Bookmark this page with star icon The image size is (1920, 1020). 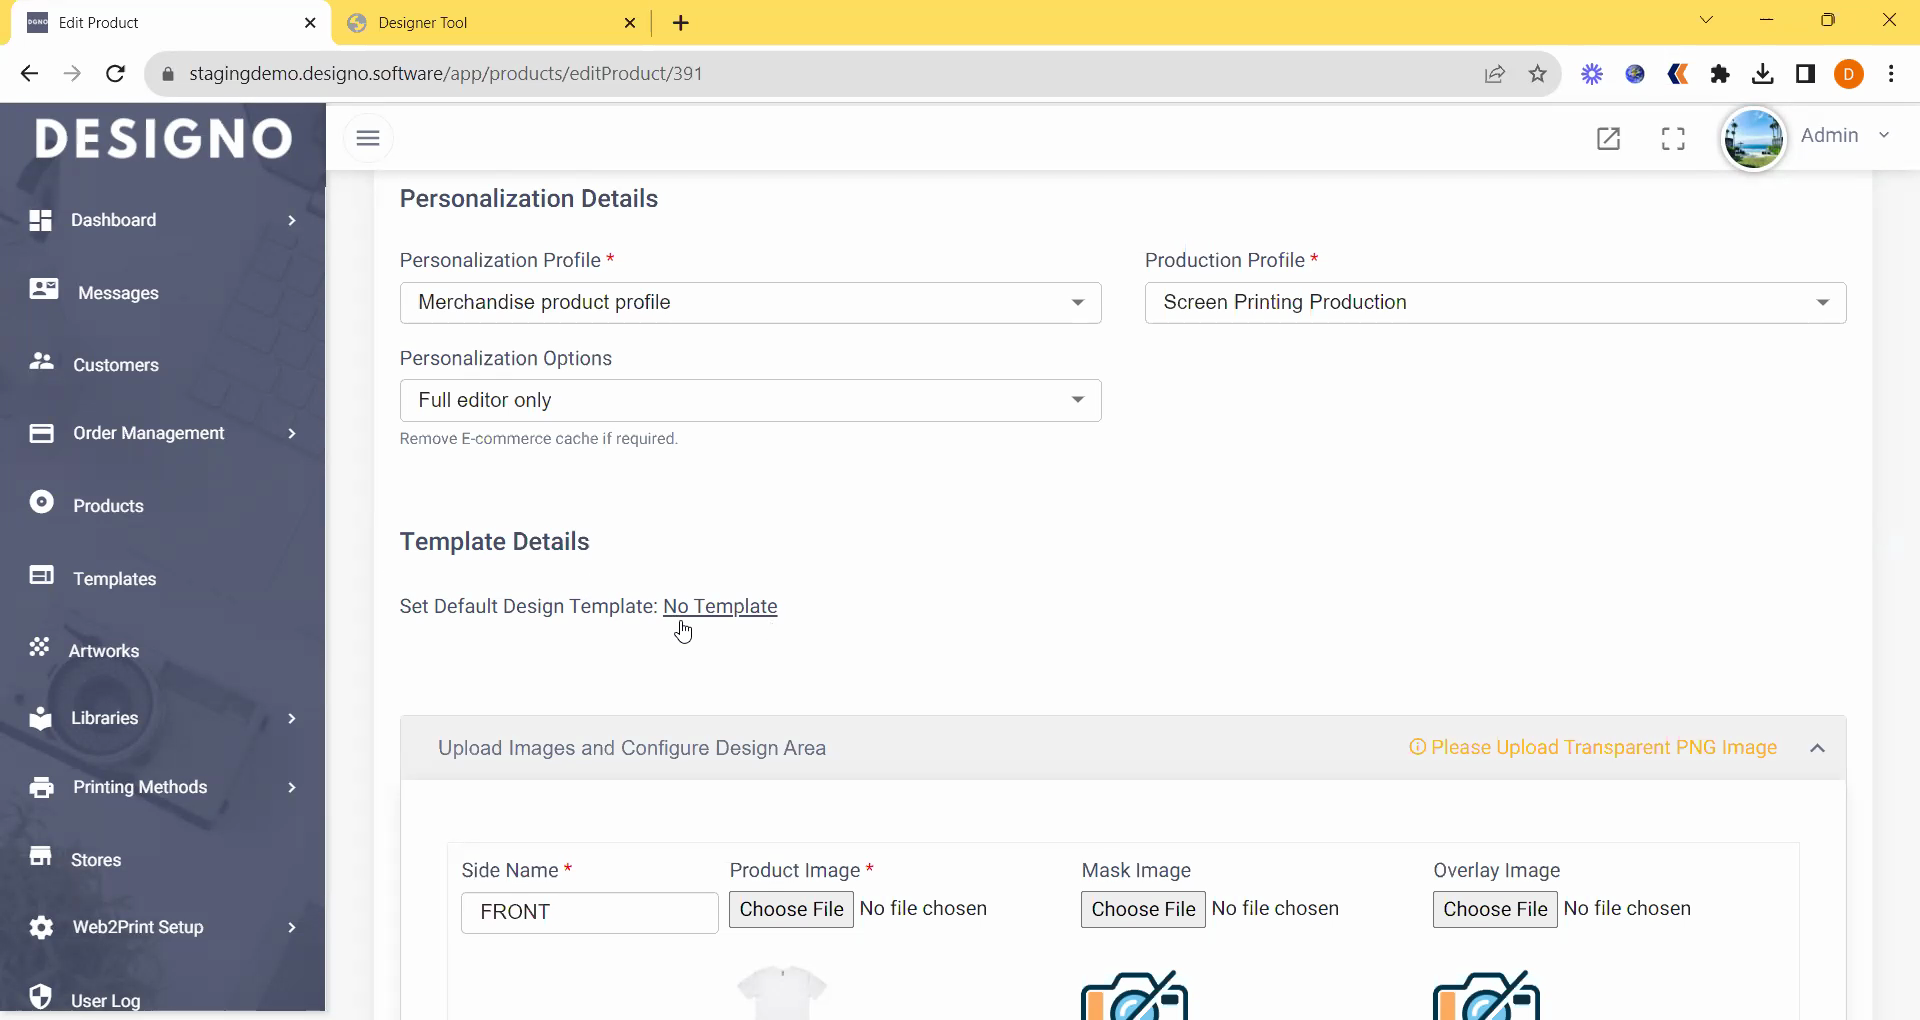(x=1537, y=74)
